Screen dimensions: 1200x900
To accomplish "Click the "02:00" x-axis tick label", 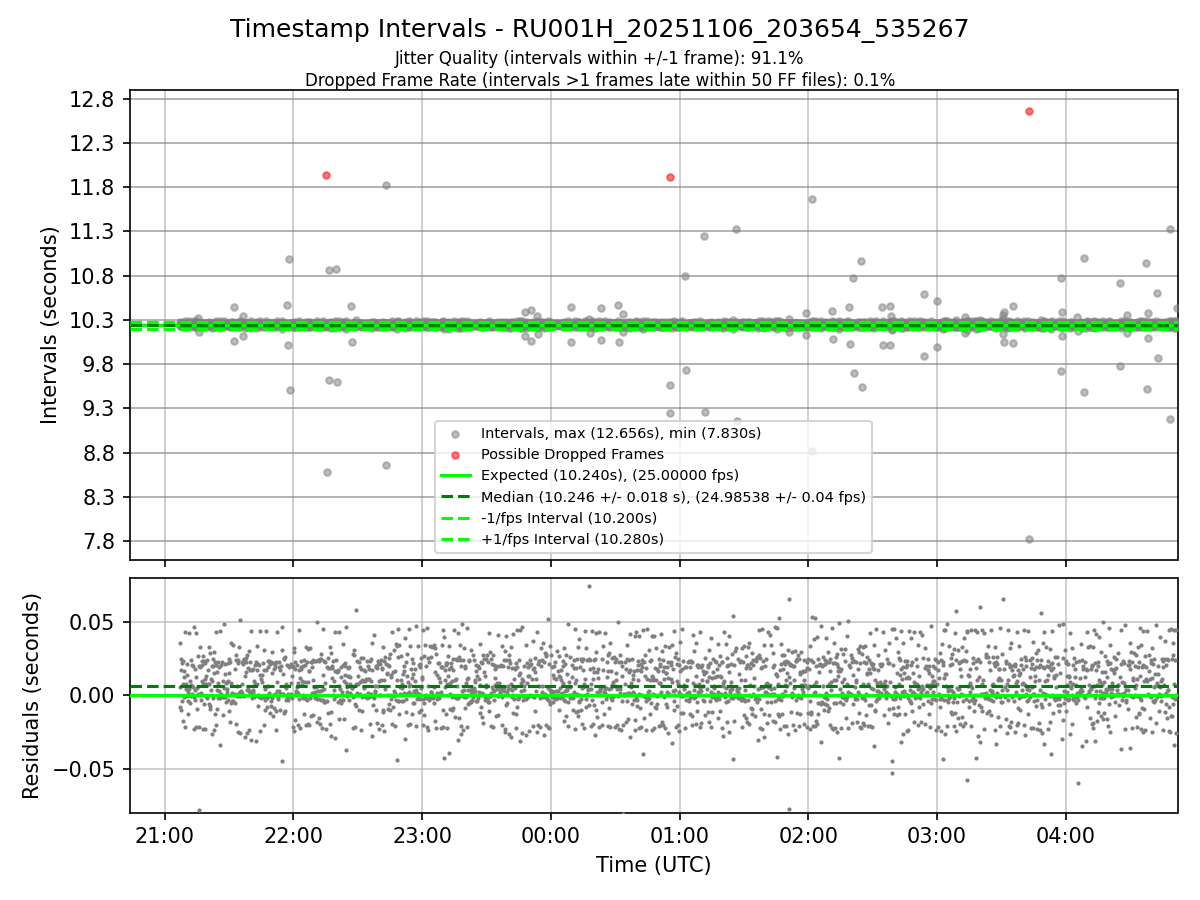I will [x=808, y=834].
